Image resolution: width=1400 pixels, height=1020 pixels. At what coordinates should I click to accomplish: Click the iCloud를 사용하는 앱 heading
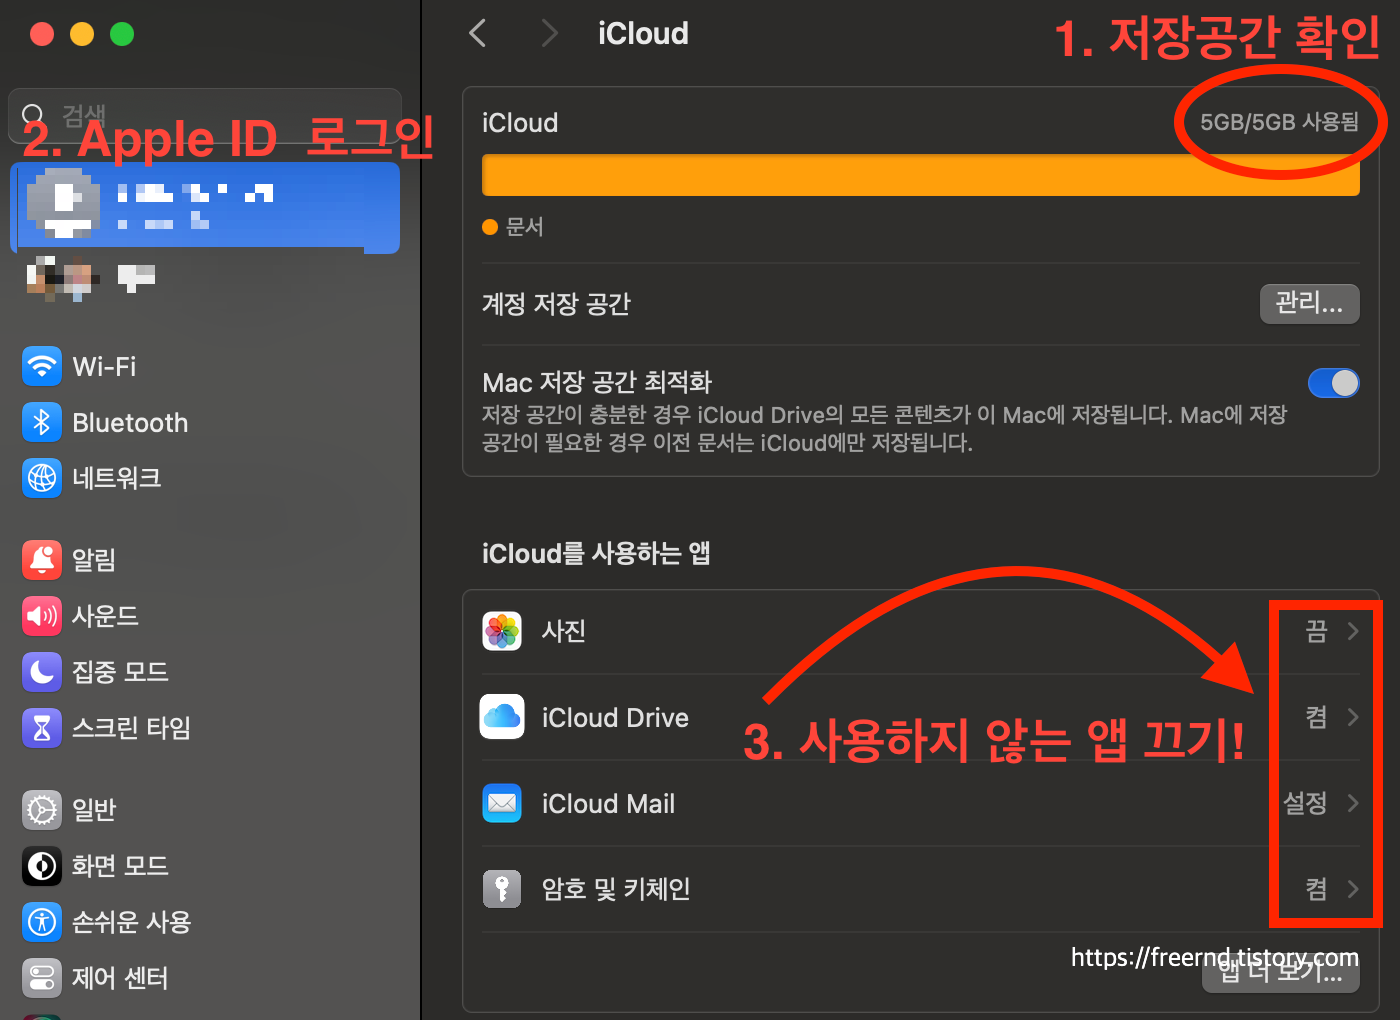click(596, 553)
